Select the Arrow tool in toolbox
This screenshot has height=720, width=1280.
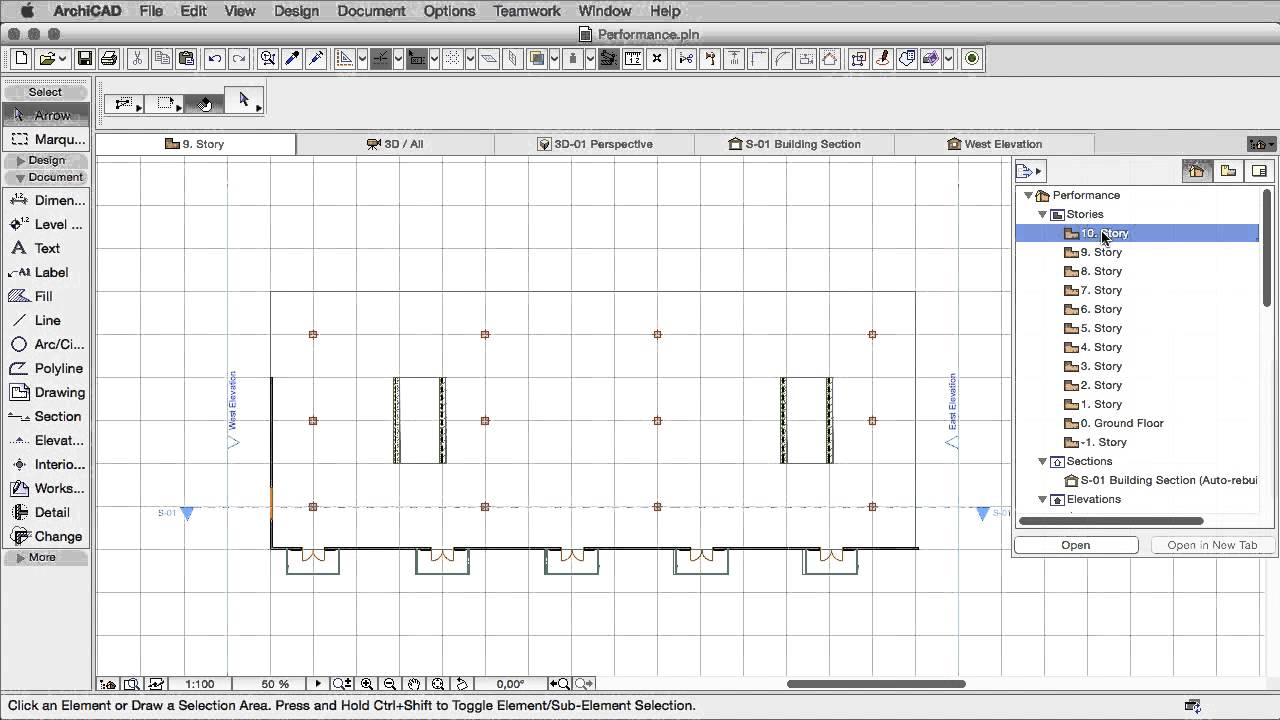(45, 115)
